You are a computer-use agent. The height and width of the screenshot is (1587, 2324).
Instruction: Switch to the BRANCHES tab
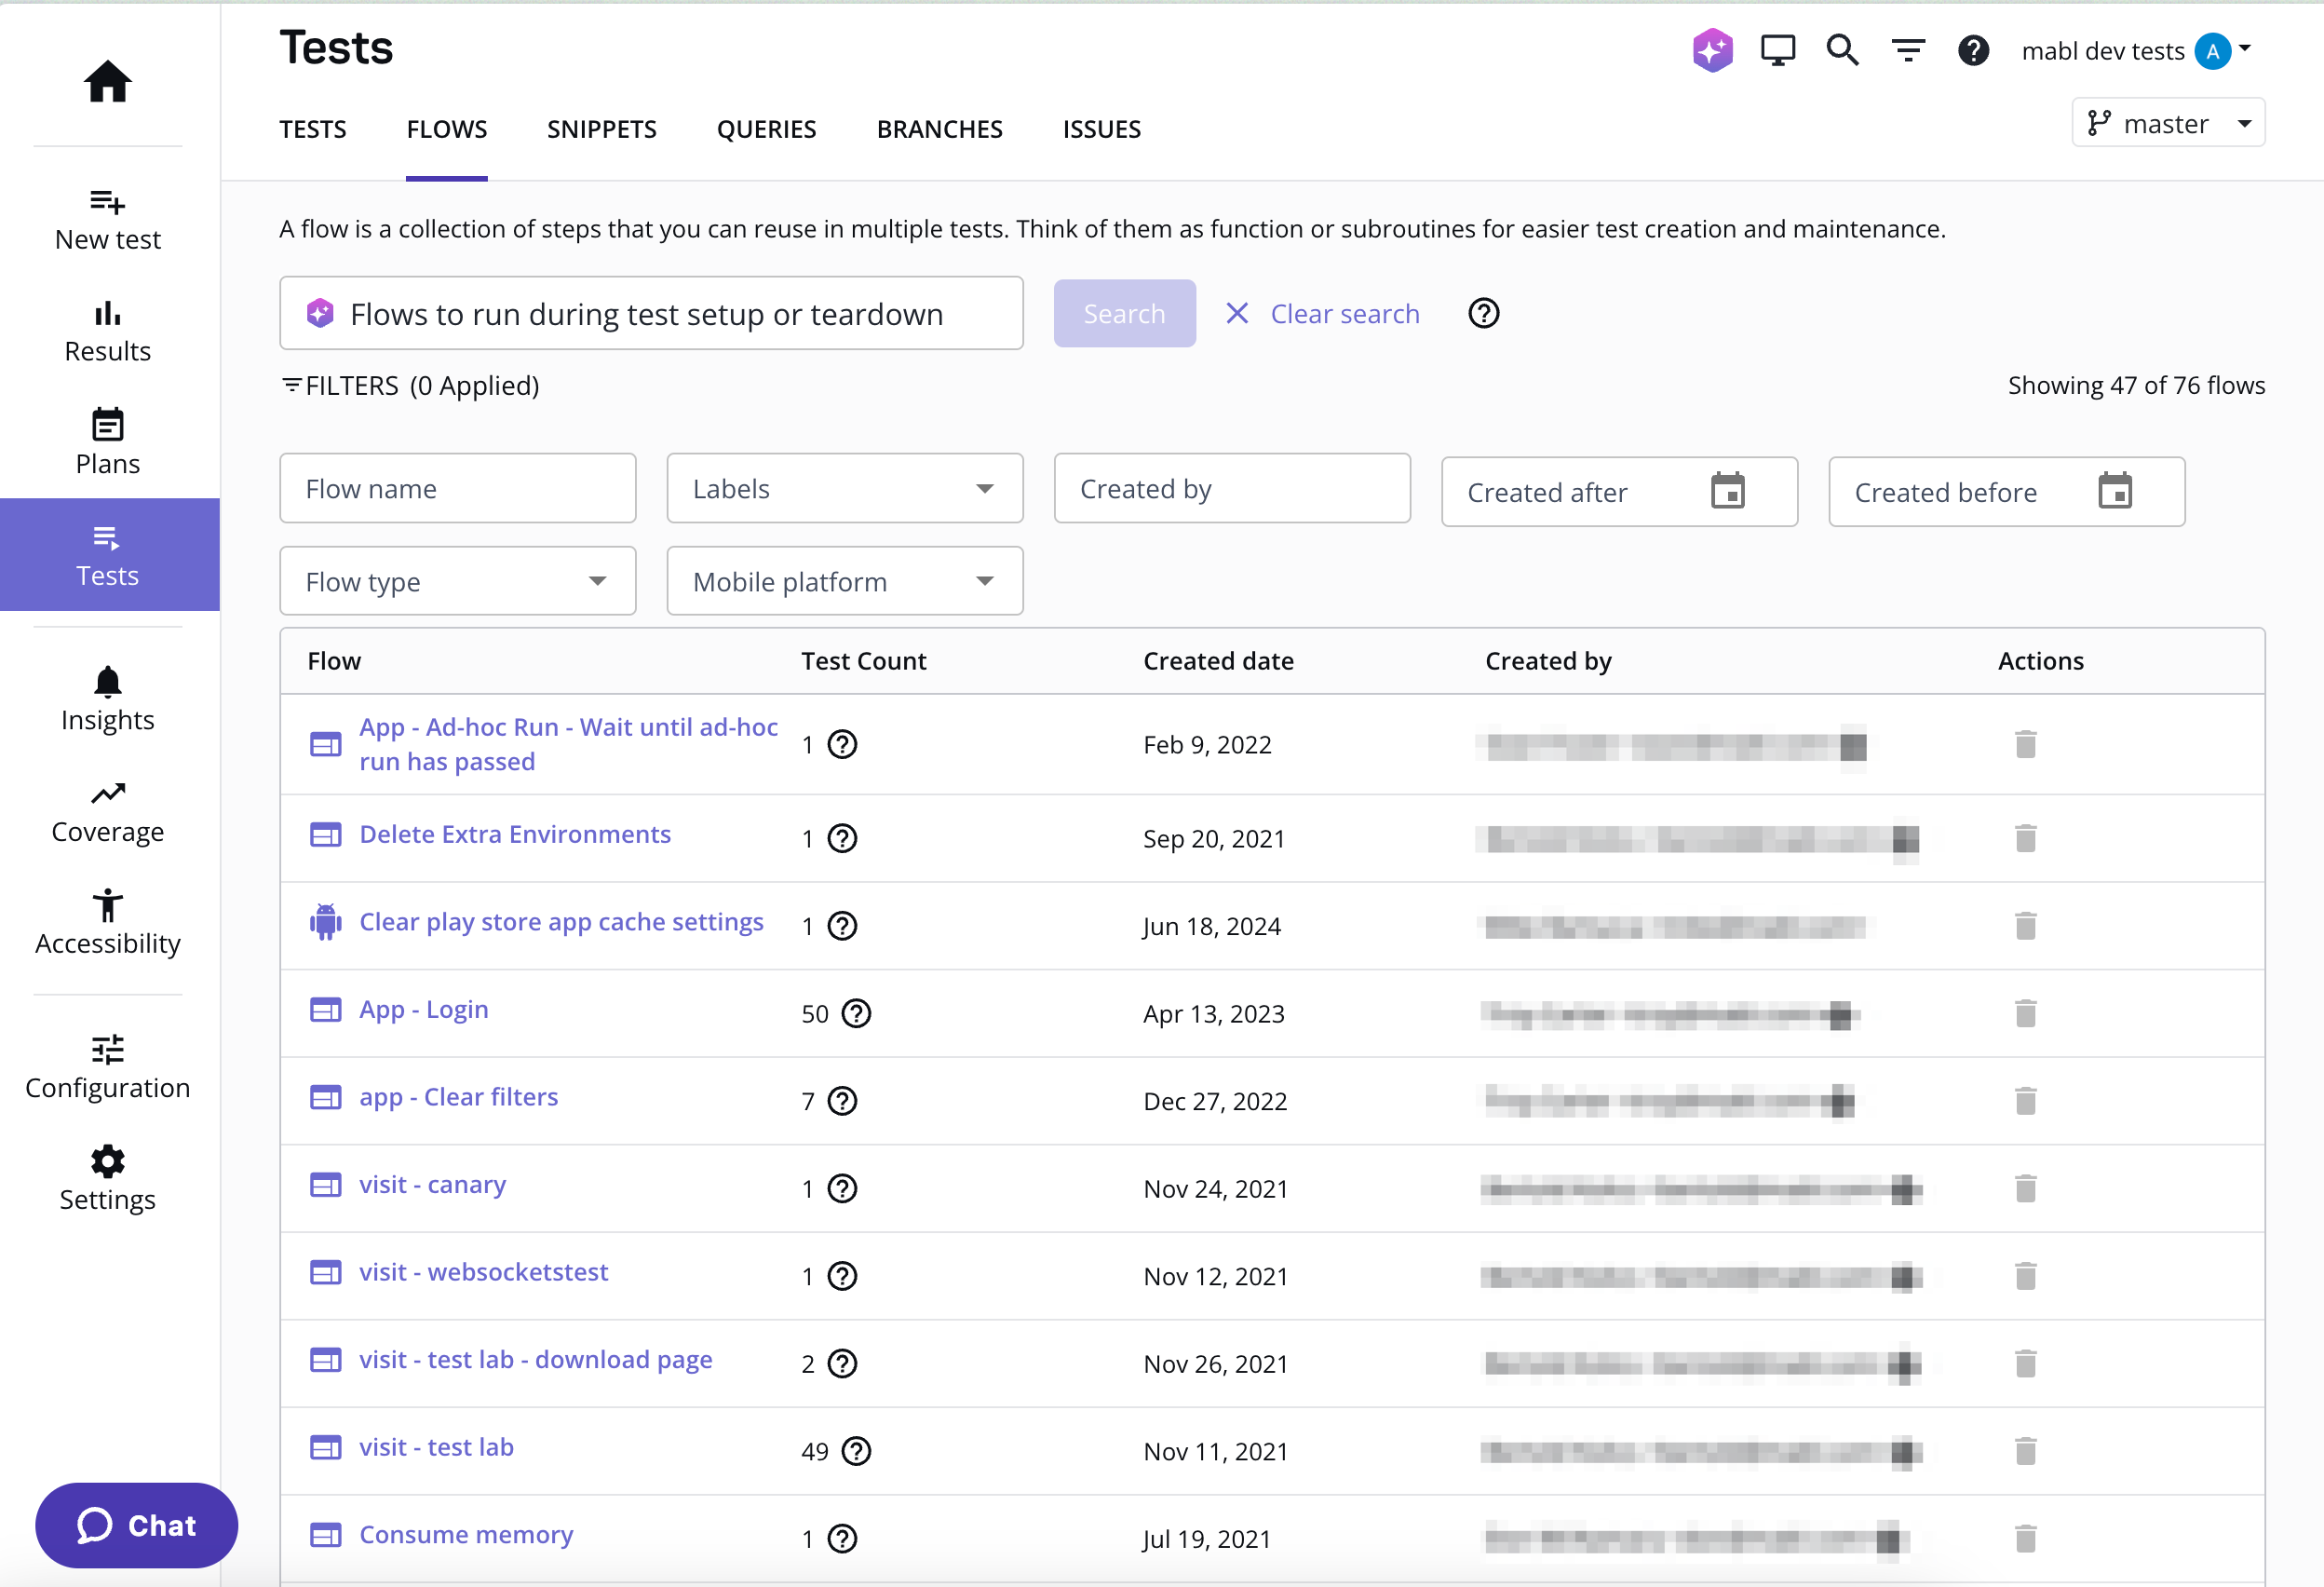click(939, 129)
